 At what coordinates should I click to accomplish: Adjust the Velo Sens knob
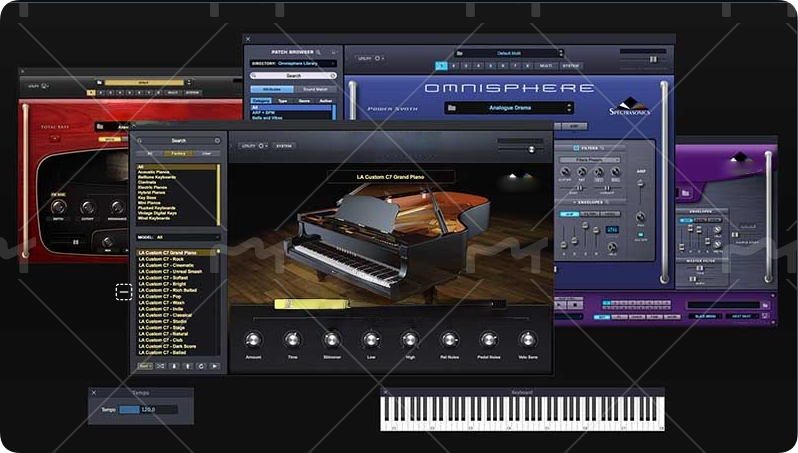[x=528, y=339]
